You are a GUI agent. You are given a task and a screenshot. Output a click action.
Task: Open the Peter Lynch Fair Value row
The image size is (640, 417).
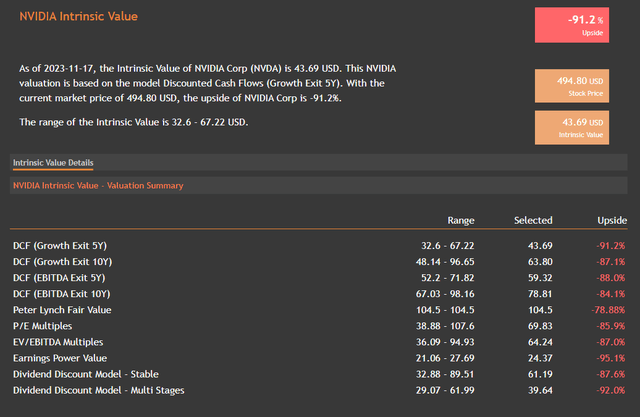click(62, 310)
